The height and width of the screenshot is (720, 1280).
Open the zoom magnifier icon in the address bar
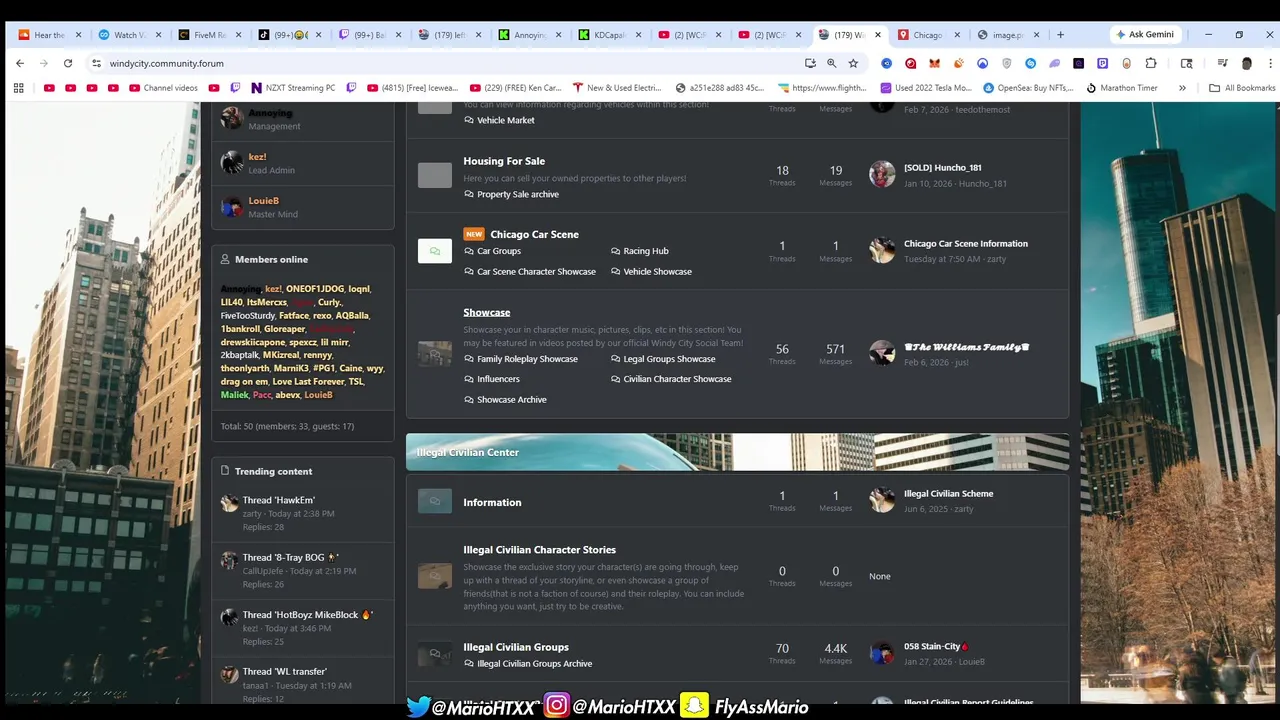[831, 63]
